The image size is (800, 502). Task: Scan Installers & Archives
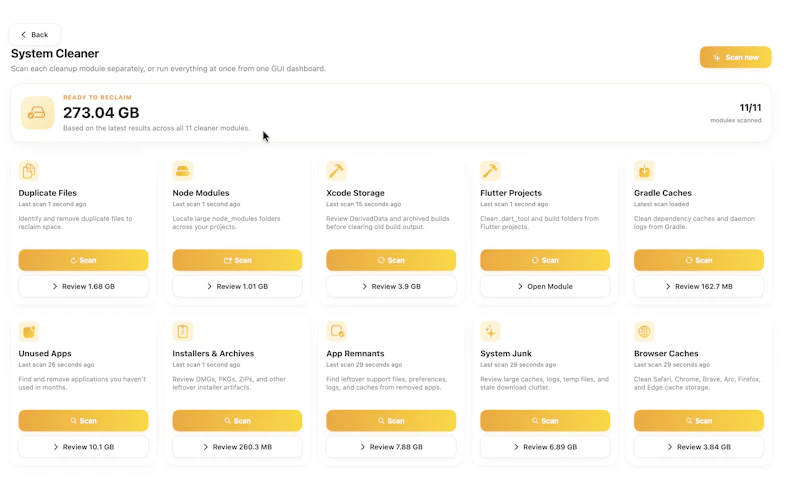237,421
